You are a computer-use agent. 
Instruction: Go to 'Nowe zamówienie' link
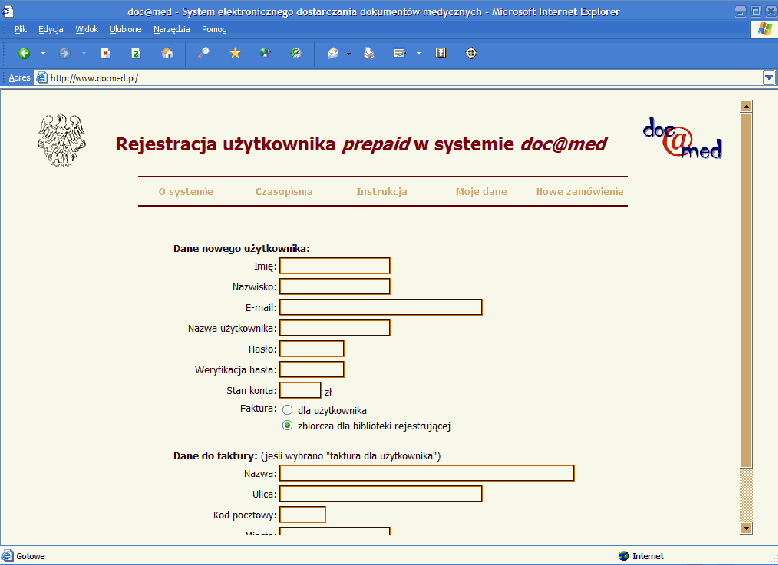click(579, 192)
